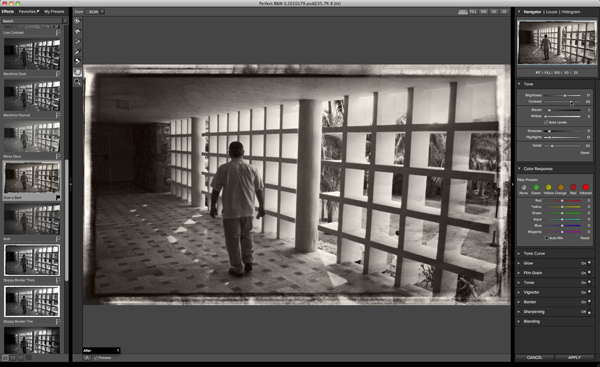Toggle the Preview checkbox
This screenshot has height=367, width=600.
tap(96, 358)
